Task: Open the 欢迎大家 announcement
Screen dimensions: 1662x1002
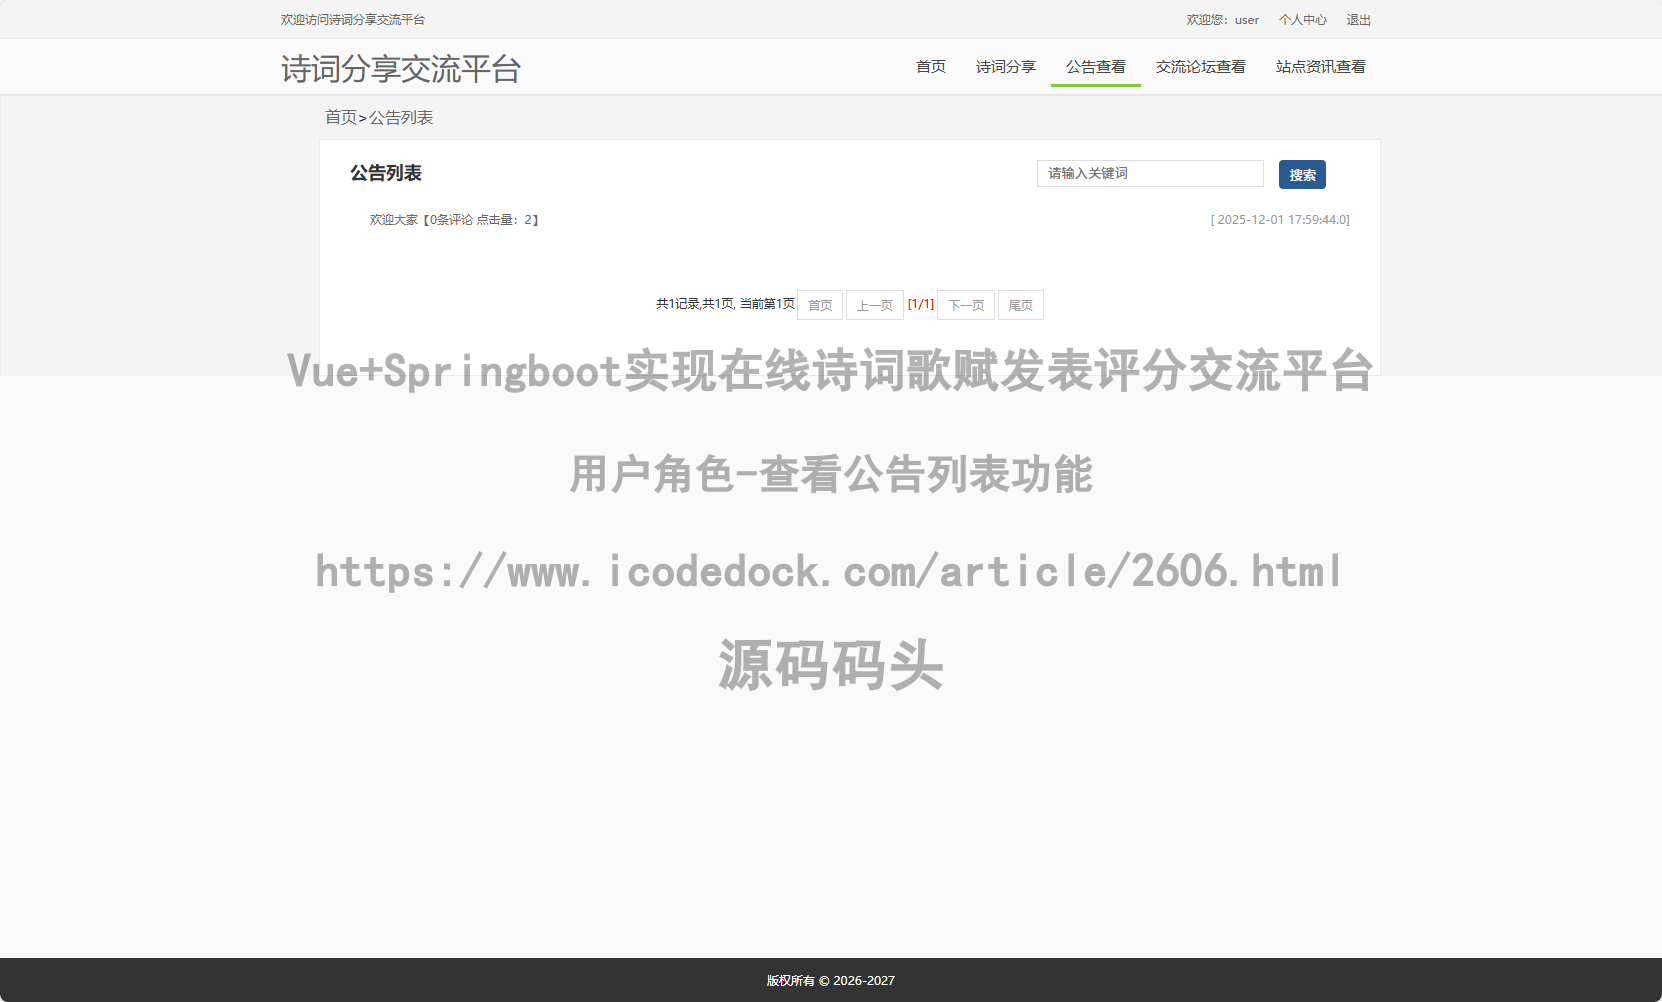Action: tap(394, 220)
